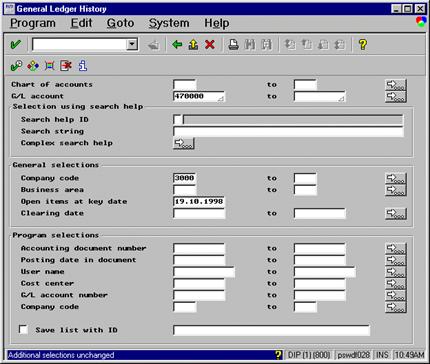Click the Business area from field
This screenshot has height=364, width=430.
coord(185,190)
